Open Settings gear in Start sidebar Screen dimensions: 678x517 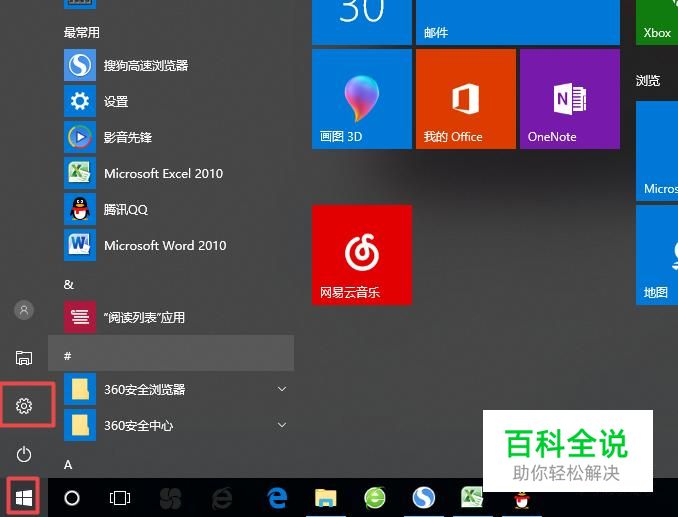(24, 405)
